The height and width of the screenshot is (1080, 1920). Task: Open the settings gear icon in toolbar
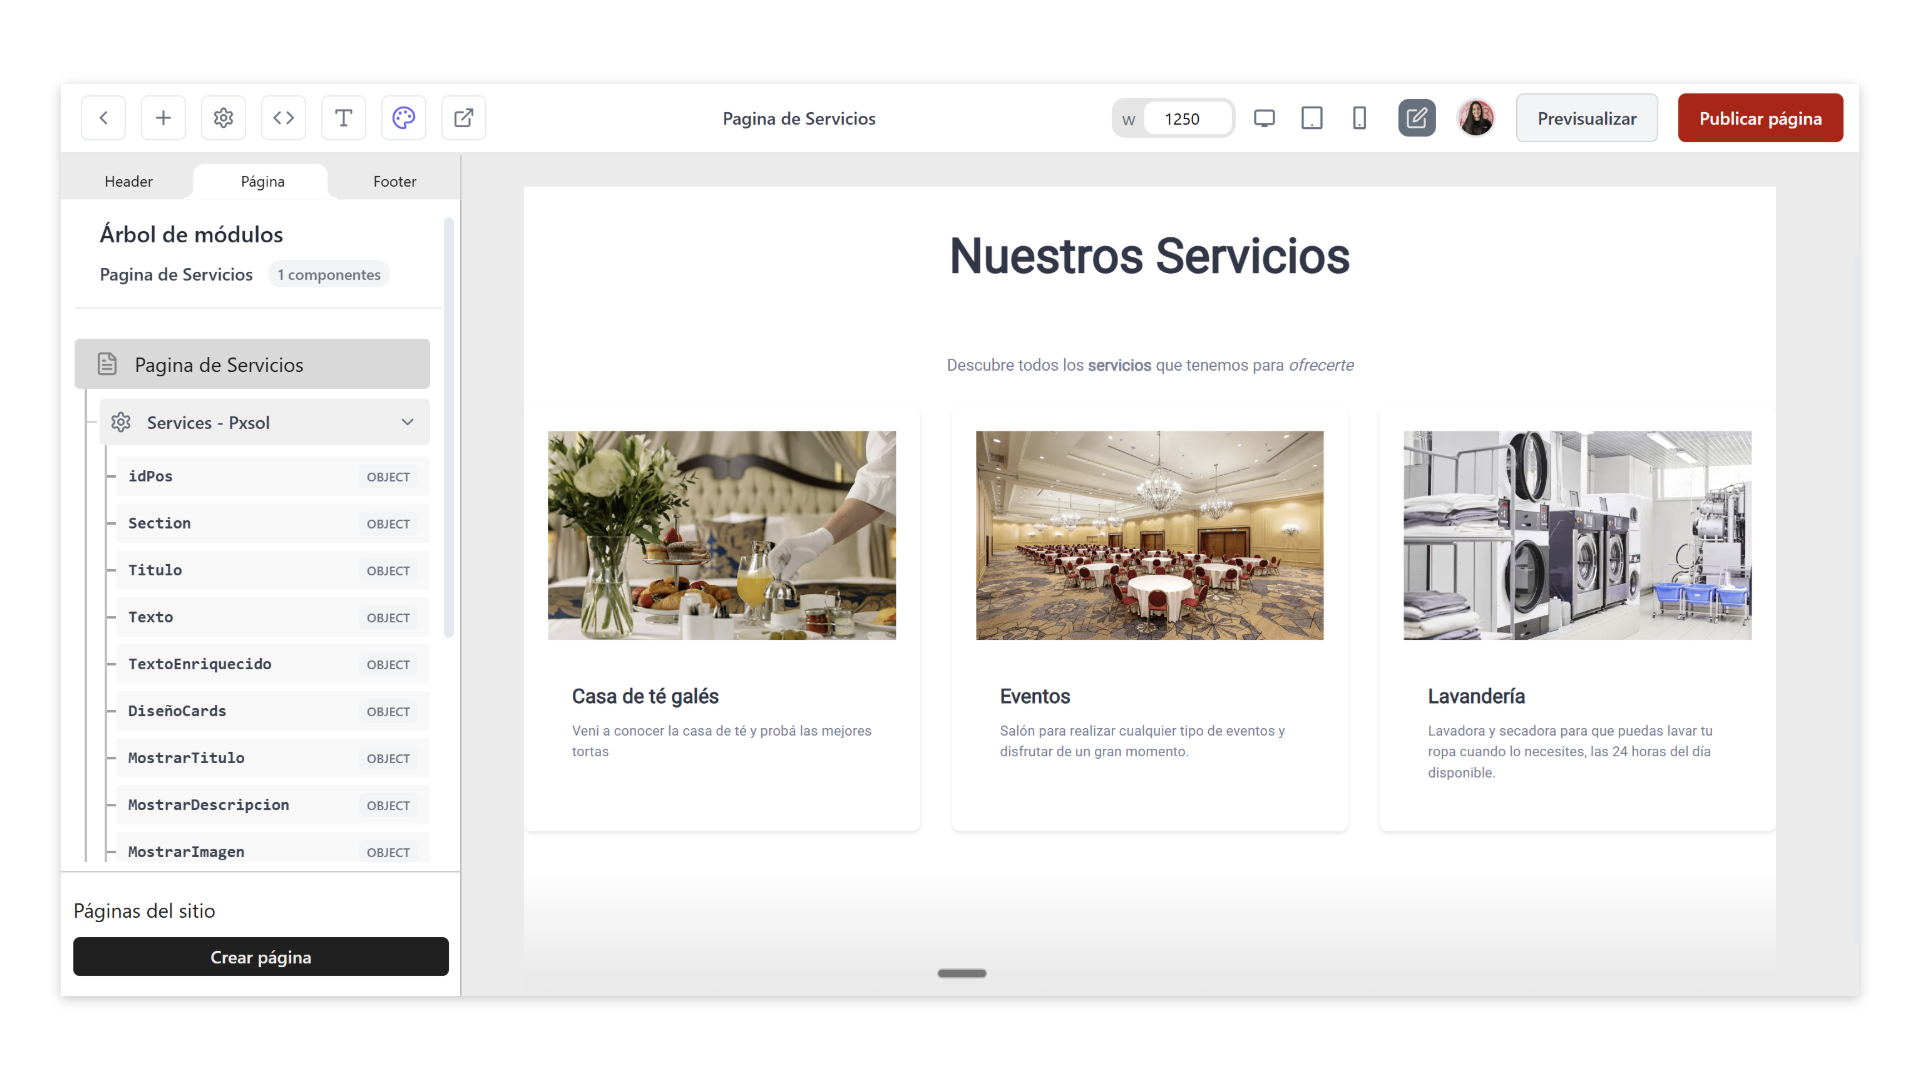pyautogui.click(x=223, y=118)
